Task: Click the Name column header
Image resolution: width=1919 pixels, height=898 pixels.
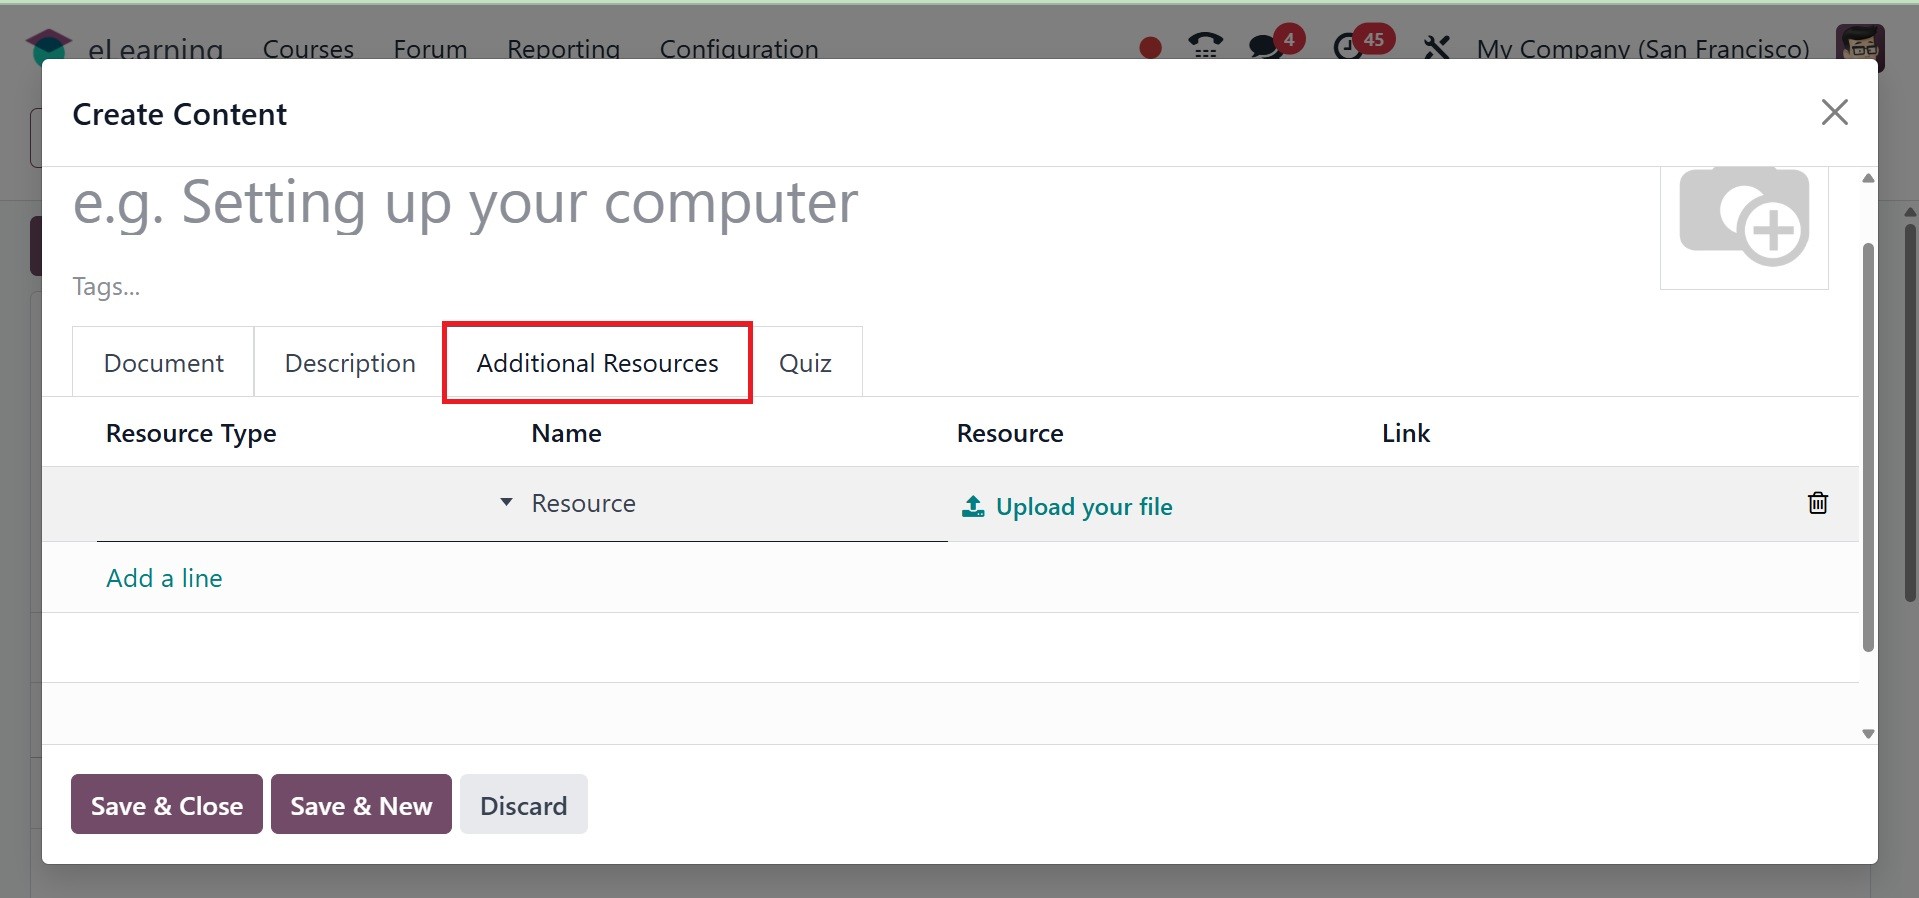Action: (566, 433)
